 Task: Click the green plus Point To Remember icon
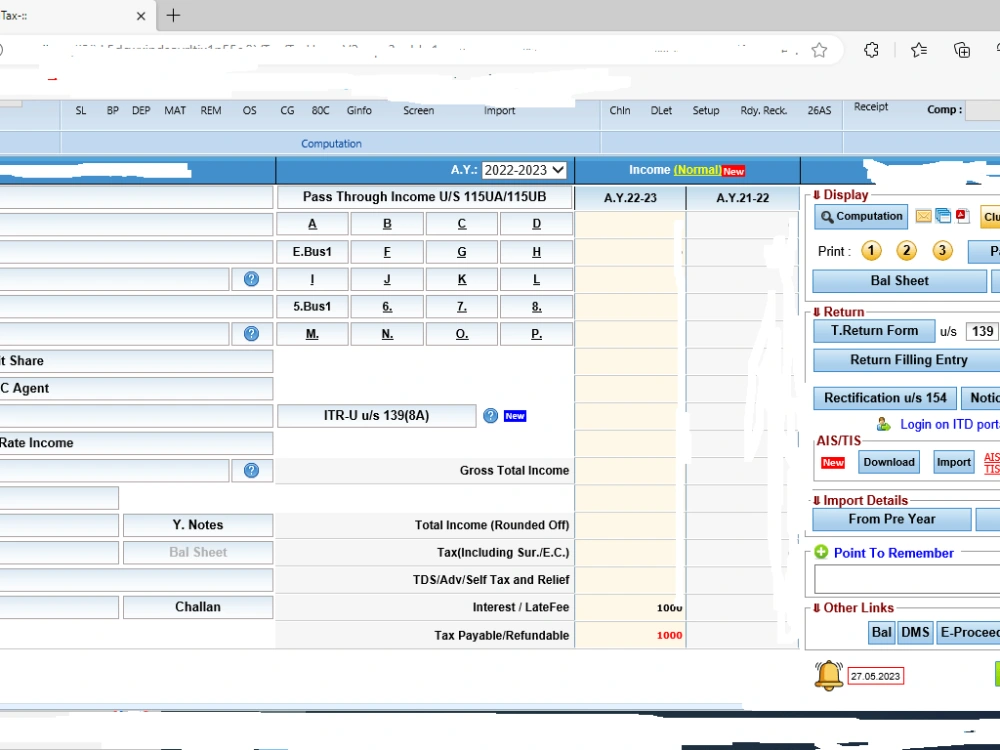click(x=821, y=552)
